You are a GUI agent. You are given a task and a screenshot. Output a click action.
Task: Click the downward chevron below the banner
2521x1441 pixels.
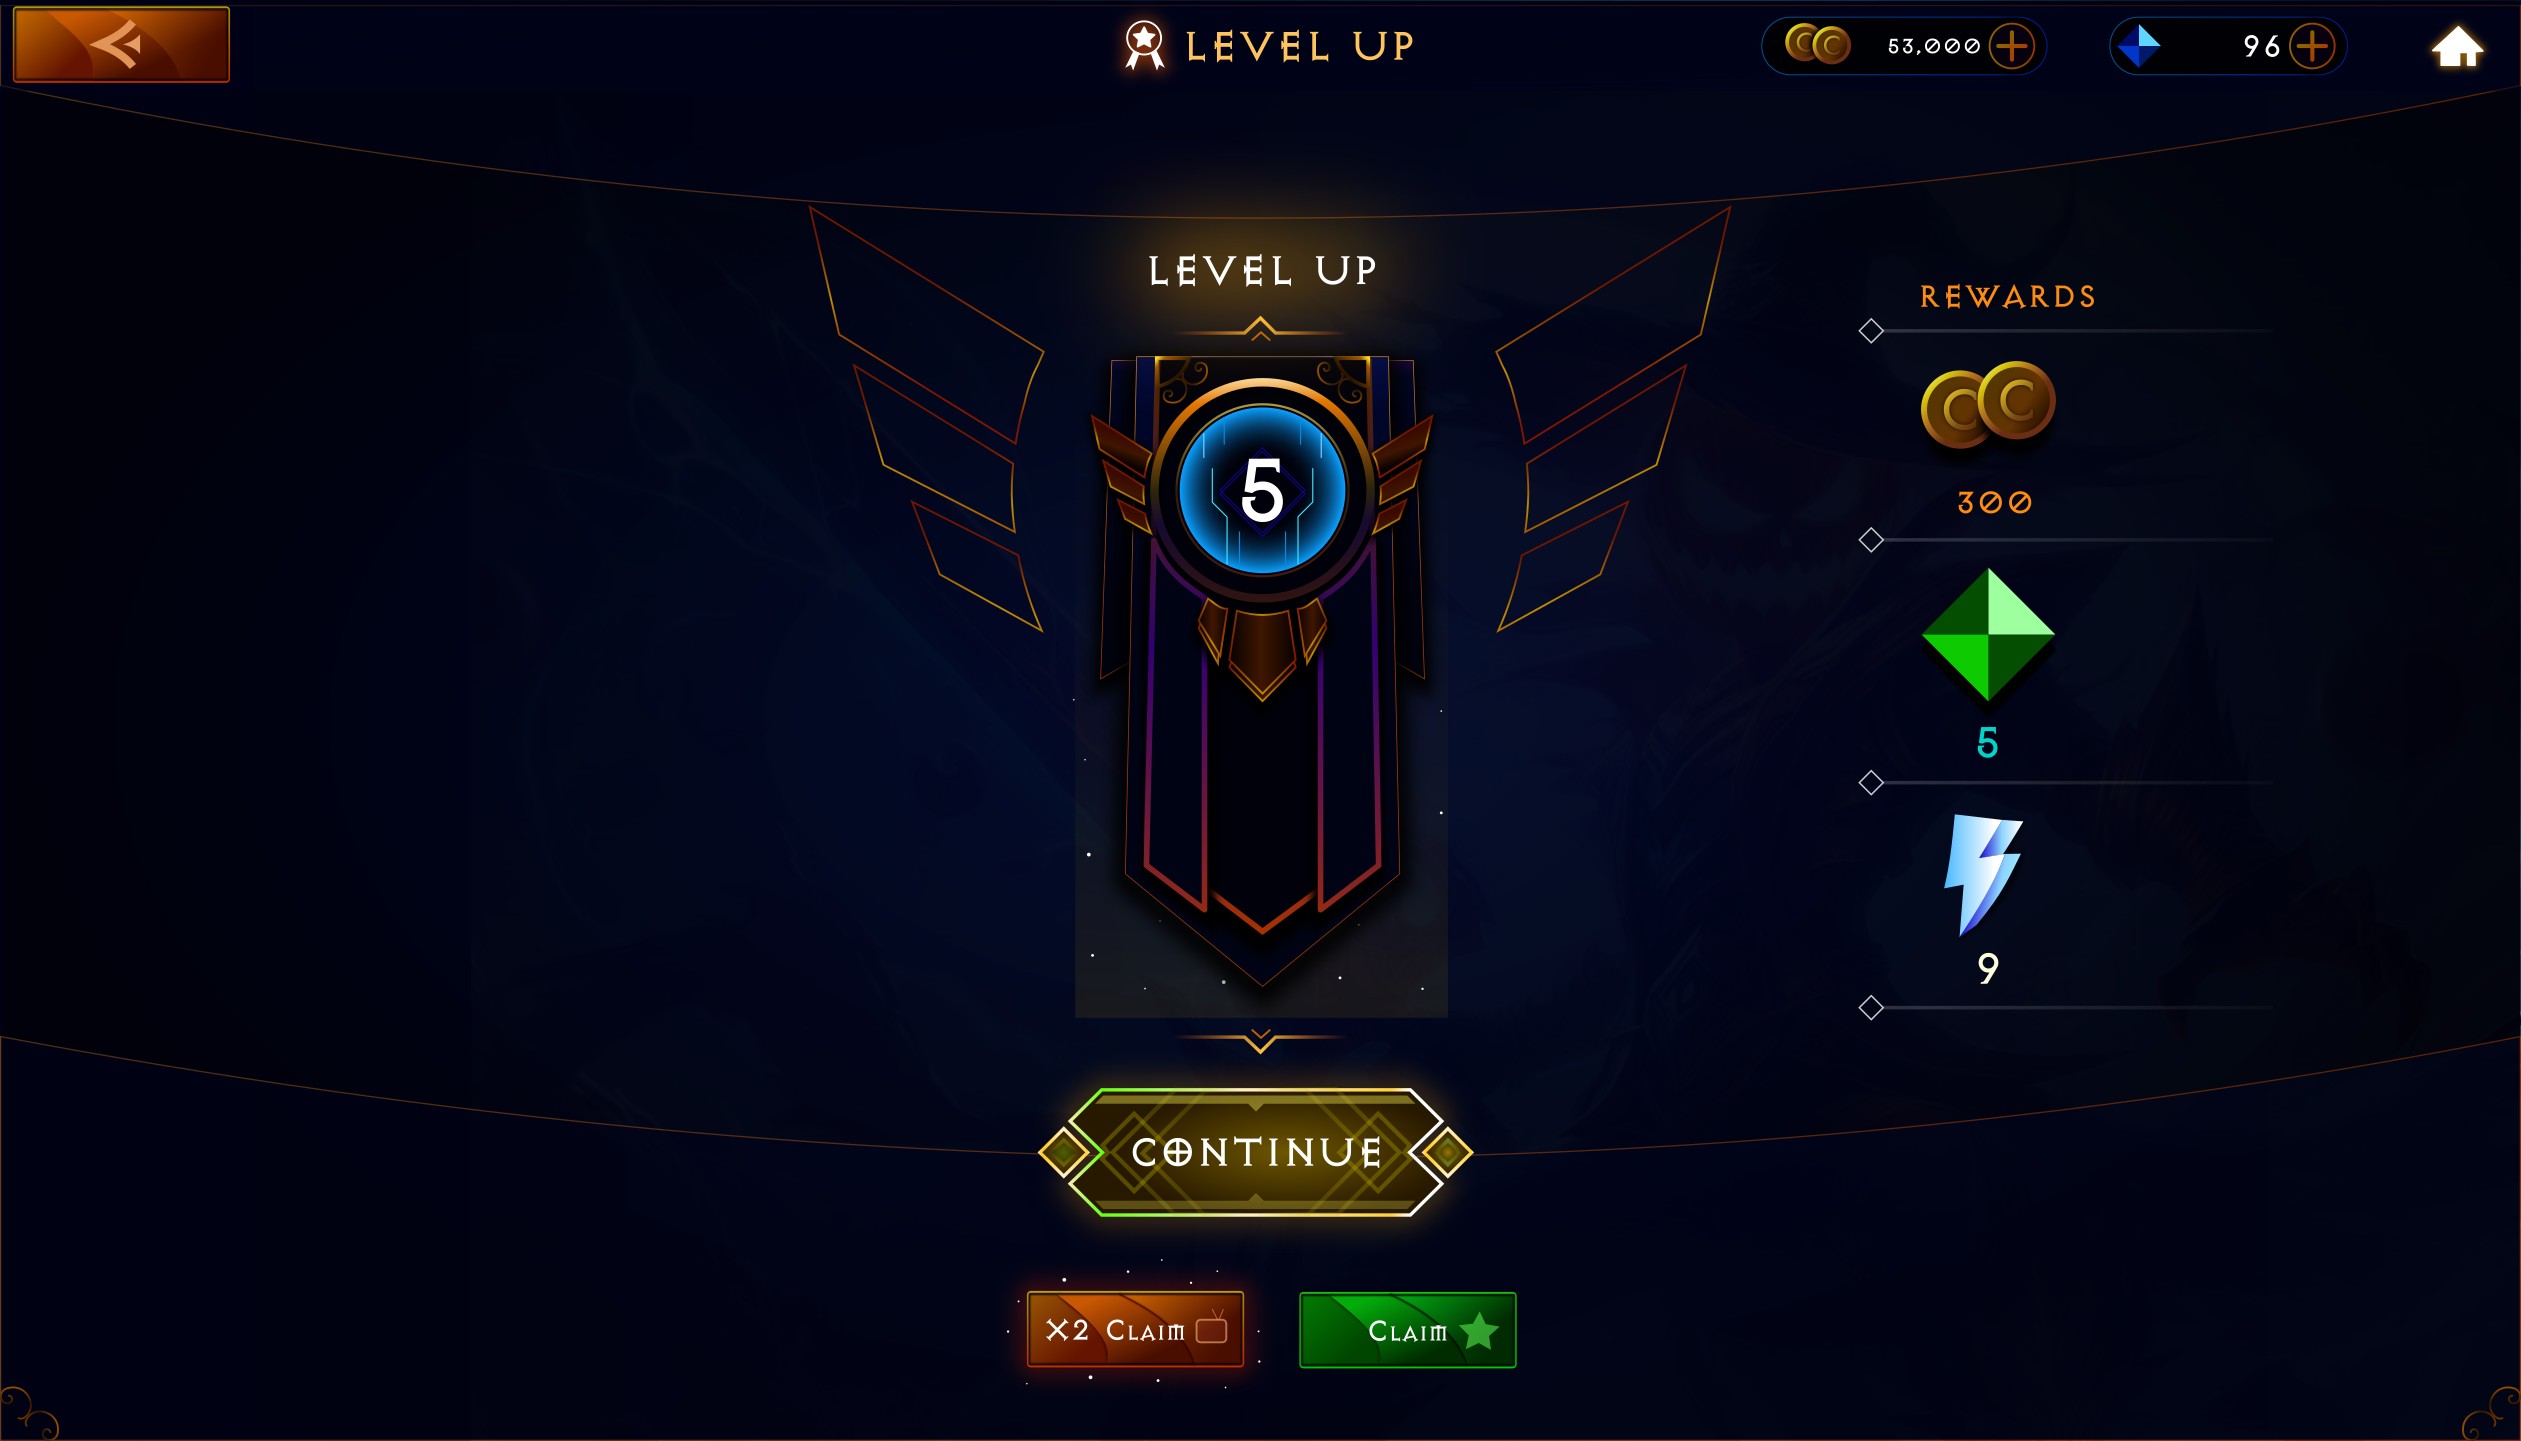coord(1260,1040)
